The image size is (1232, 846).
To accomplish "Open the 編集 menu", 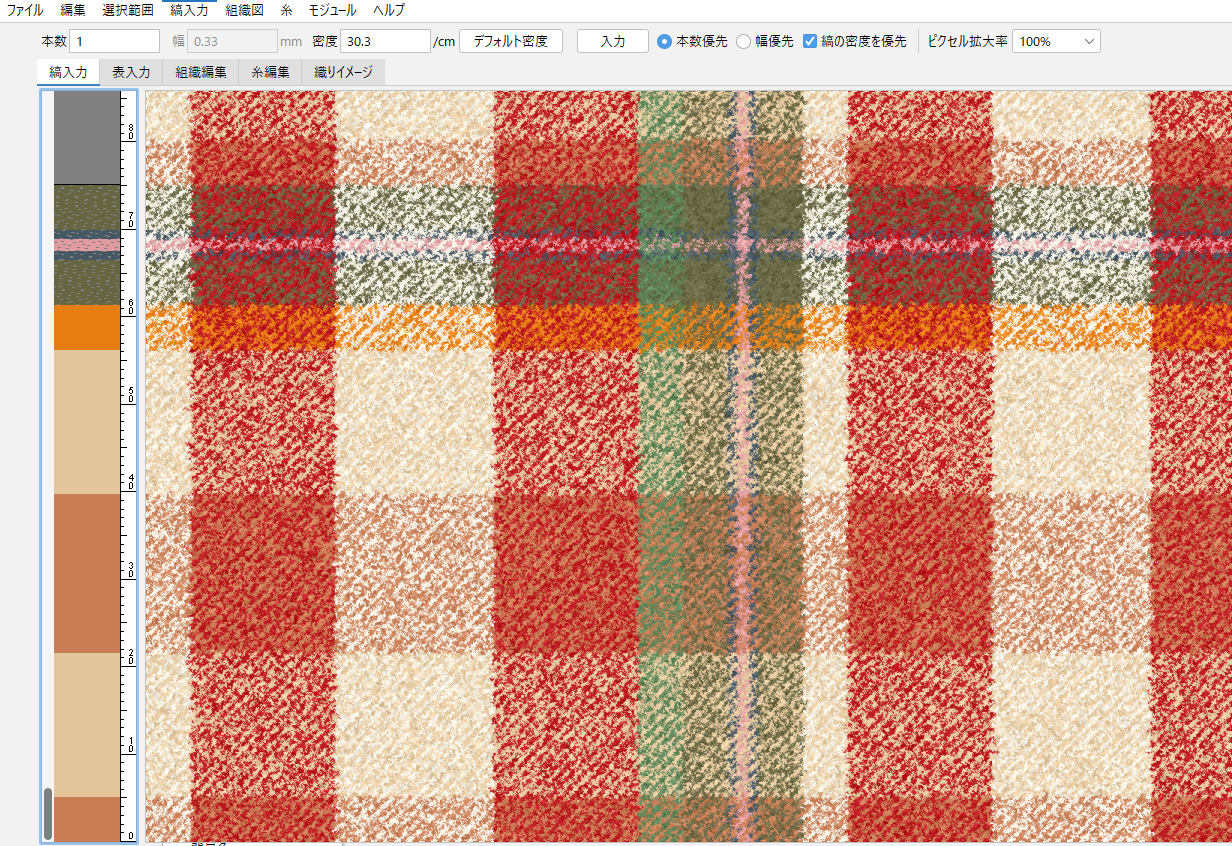I will [73, 10].
